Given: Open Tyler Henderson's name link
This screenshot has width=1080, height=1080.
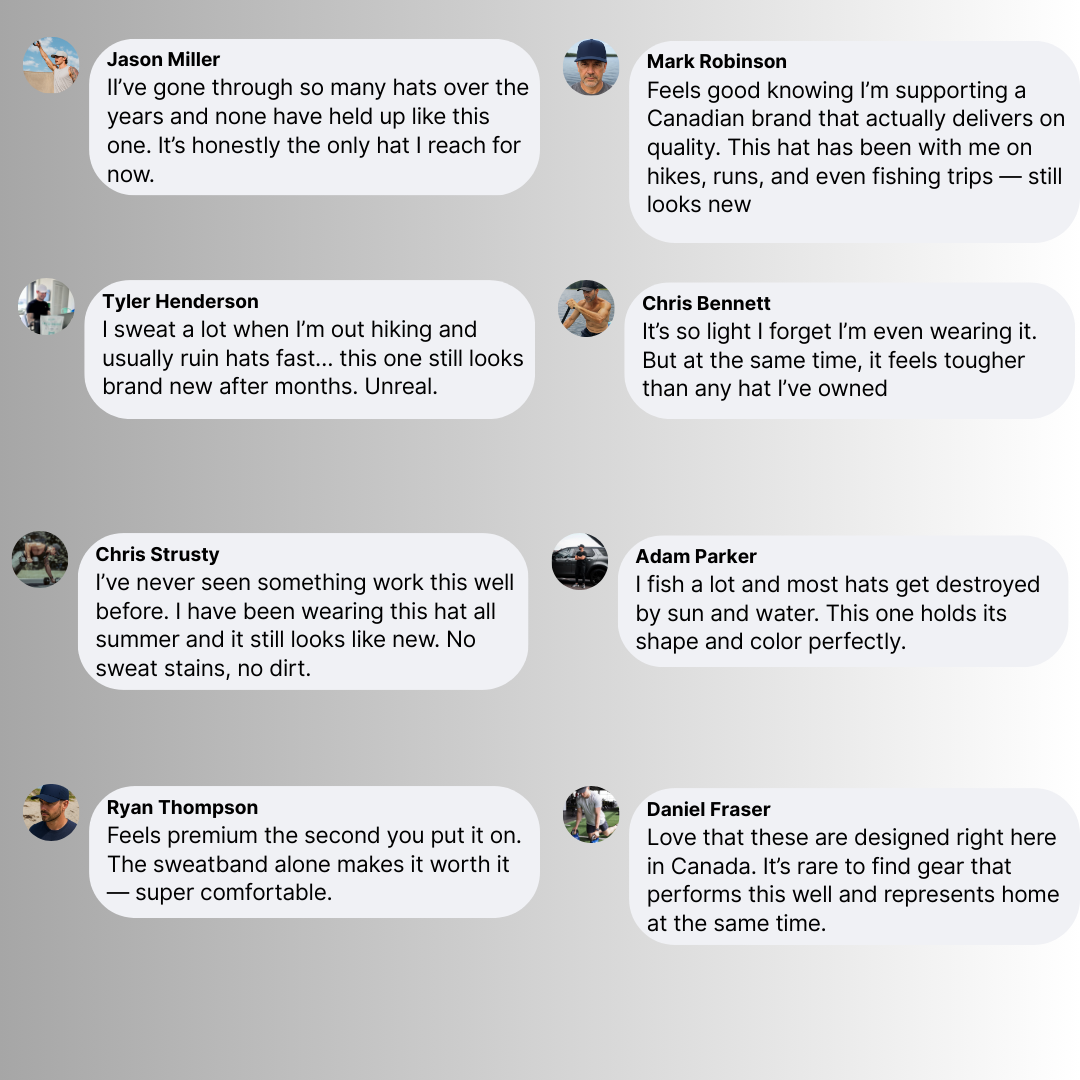Looking at the screenshot, I should (x=180, y=301).
